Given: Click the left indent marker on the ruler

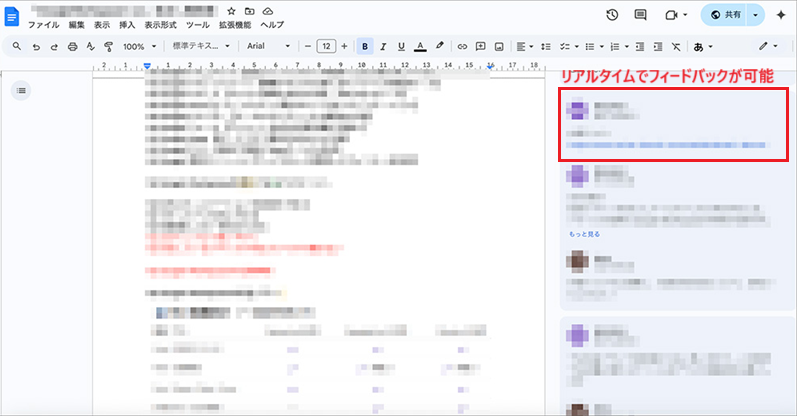Looking at the screenshot, I should click(x=147, y=66).
